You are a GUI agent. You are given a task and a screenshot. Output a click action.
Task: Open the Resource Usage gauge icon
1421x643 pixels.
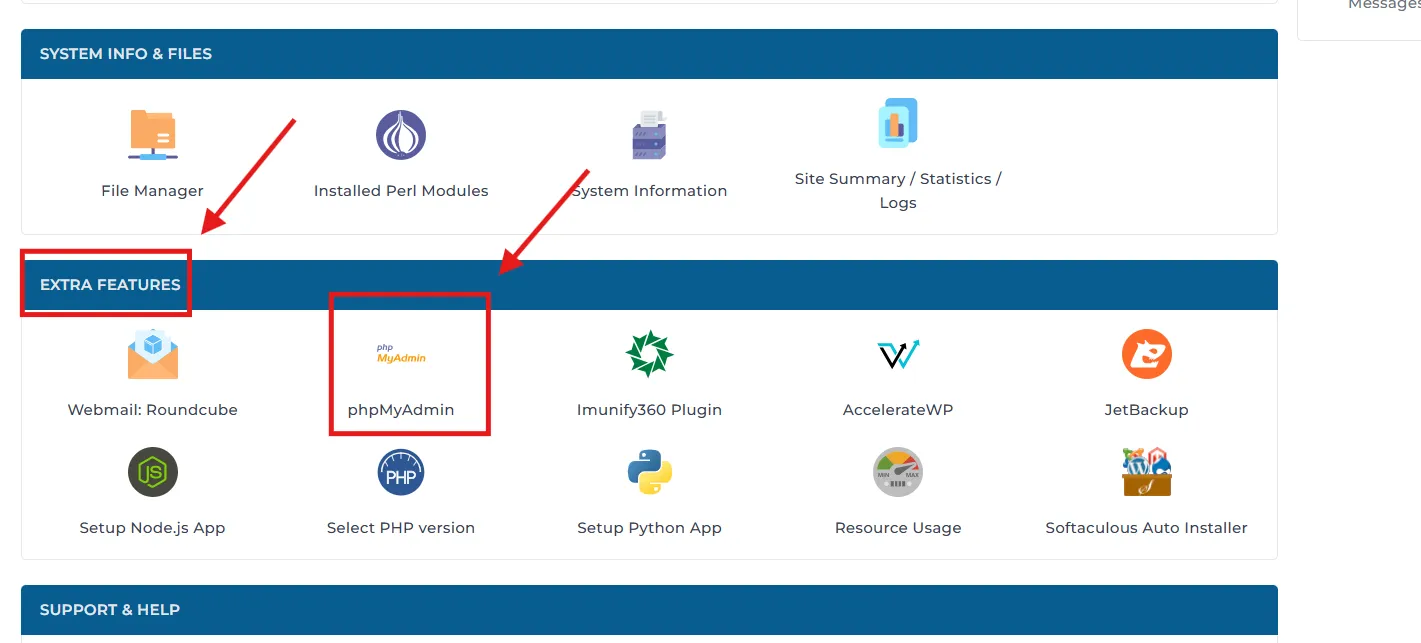click(897, 472)
